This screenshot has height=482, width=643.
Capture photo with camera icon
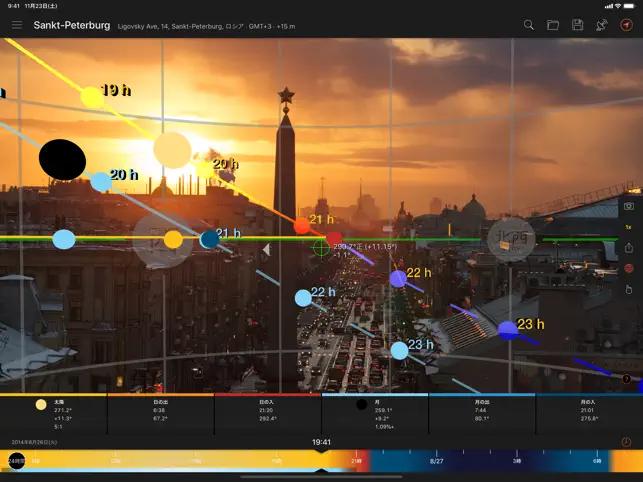(628, 206)
